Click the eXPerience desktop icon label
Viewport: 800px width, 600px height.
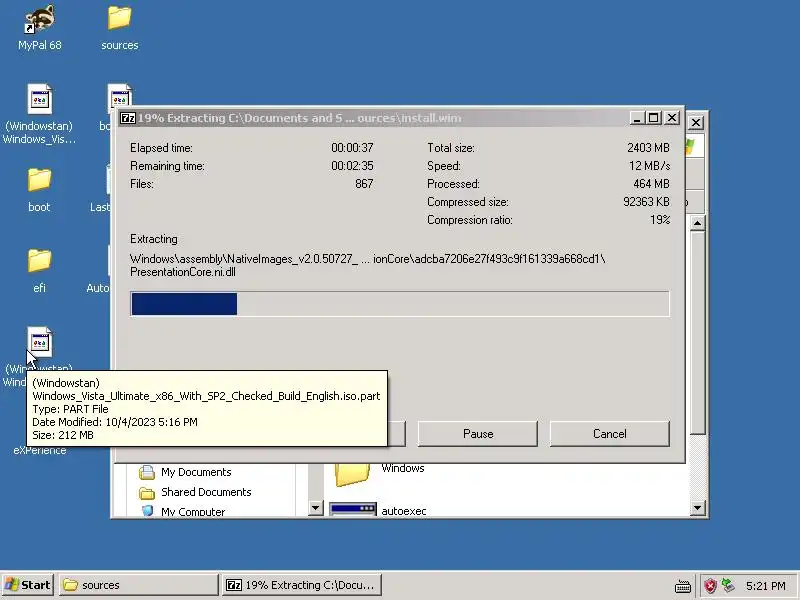click(39, 451)
